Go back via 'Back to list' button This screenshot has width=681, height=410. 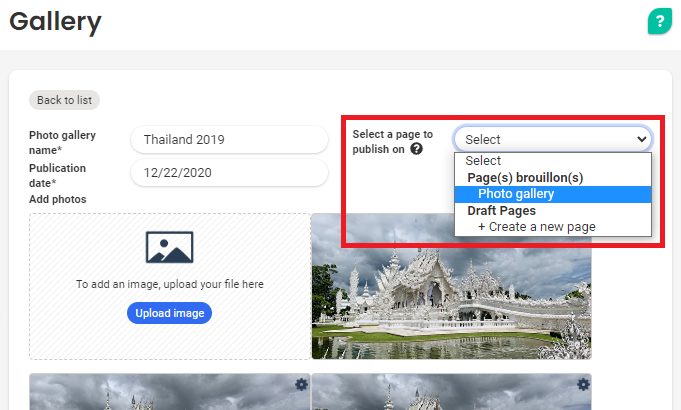pos(64,100)
